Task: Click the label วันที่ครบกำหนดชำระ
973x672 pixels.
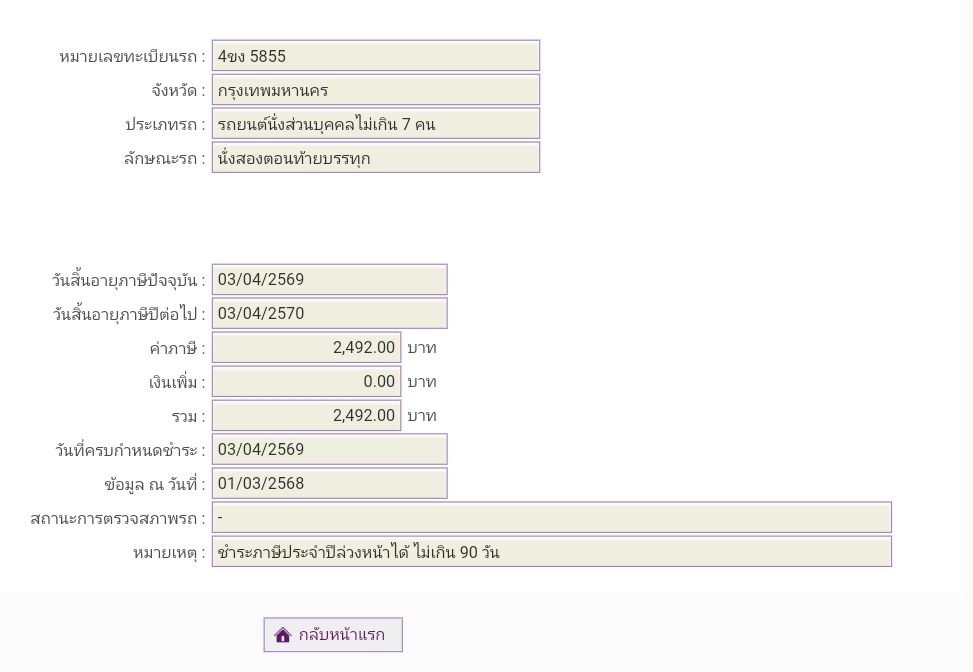Action: [x=130, y=450]
